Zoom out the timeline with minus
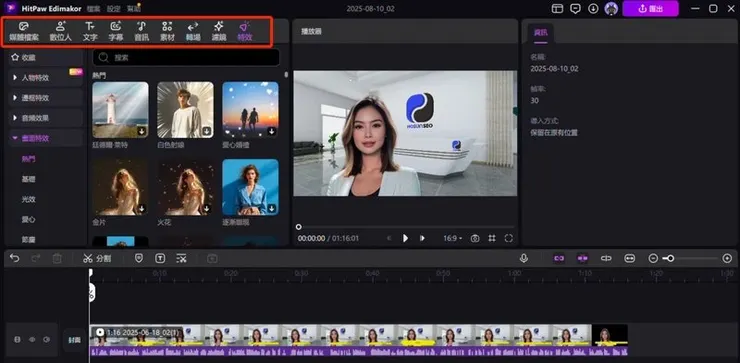 (653, 258)
